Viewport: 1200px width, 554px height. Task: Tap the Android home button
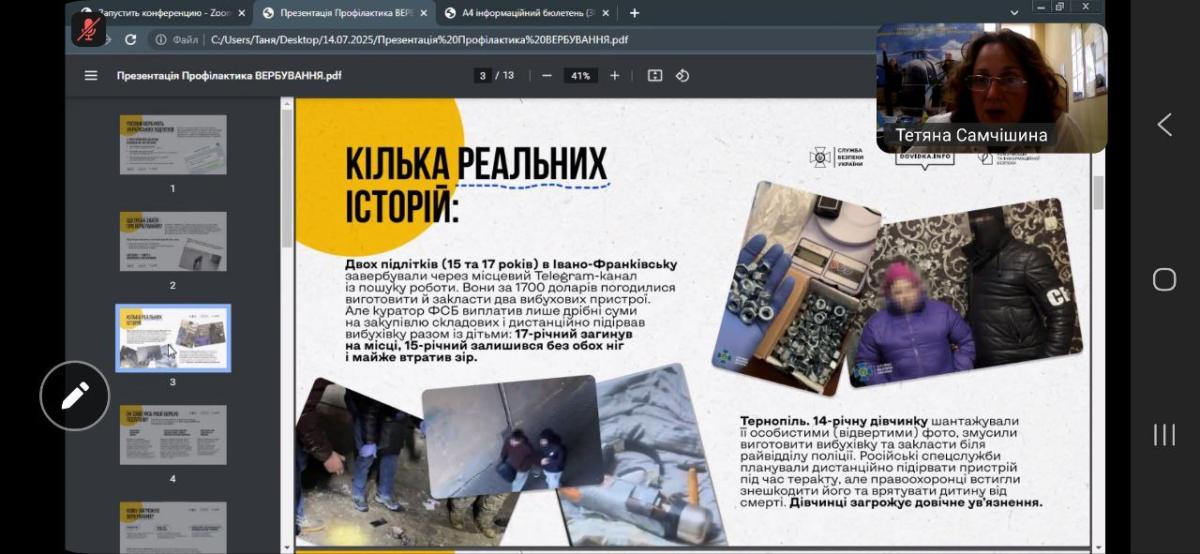(x=1164, y=279)
